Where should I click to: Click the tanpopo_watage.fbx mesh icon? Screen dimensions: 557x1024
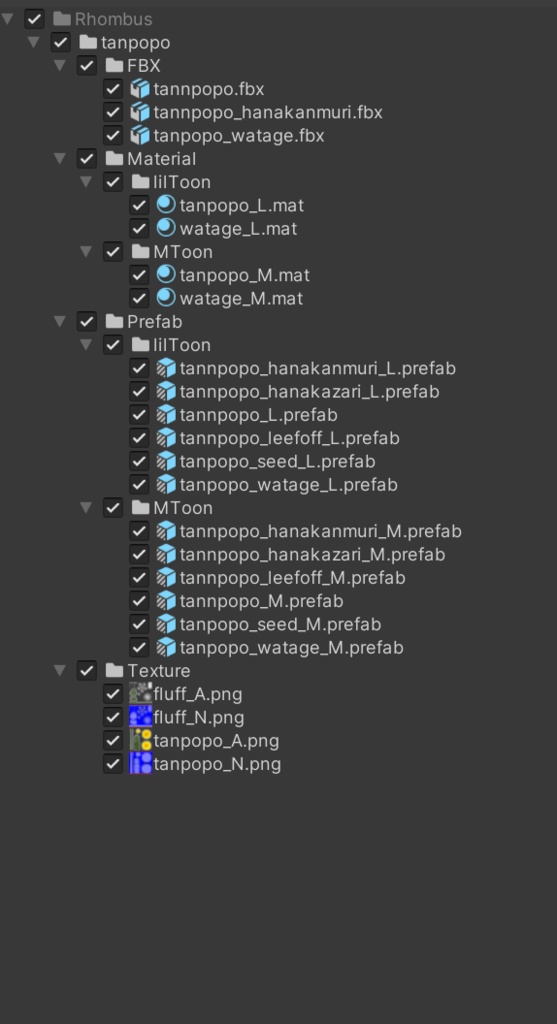tap(140, 135)
